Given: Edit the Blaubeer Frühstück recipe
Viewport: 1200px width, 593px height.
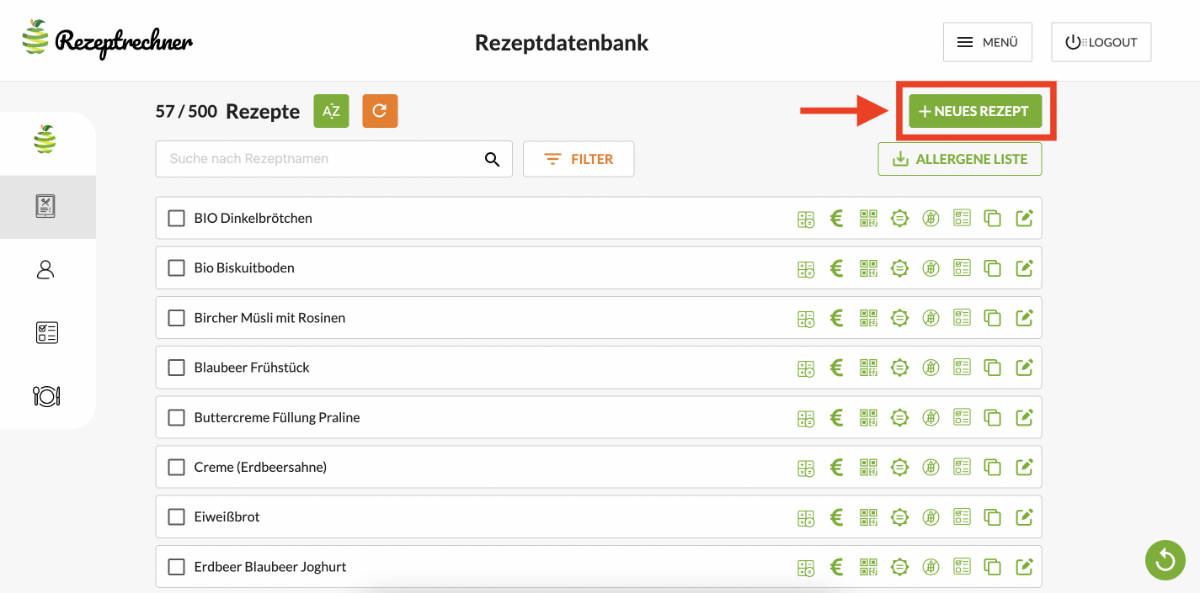Looking at the screenshot, I should [x=1024, y=368].
